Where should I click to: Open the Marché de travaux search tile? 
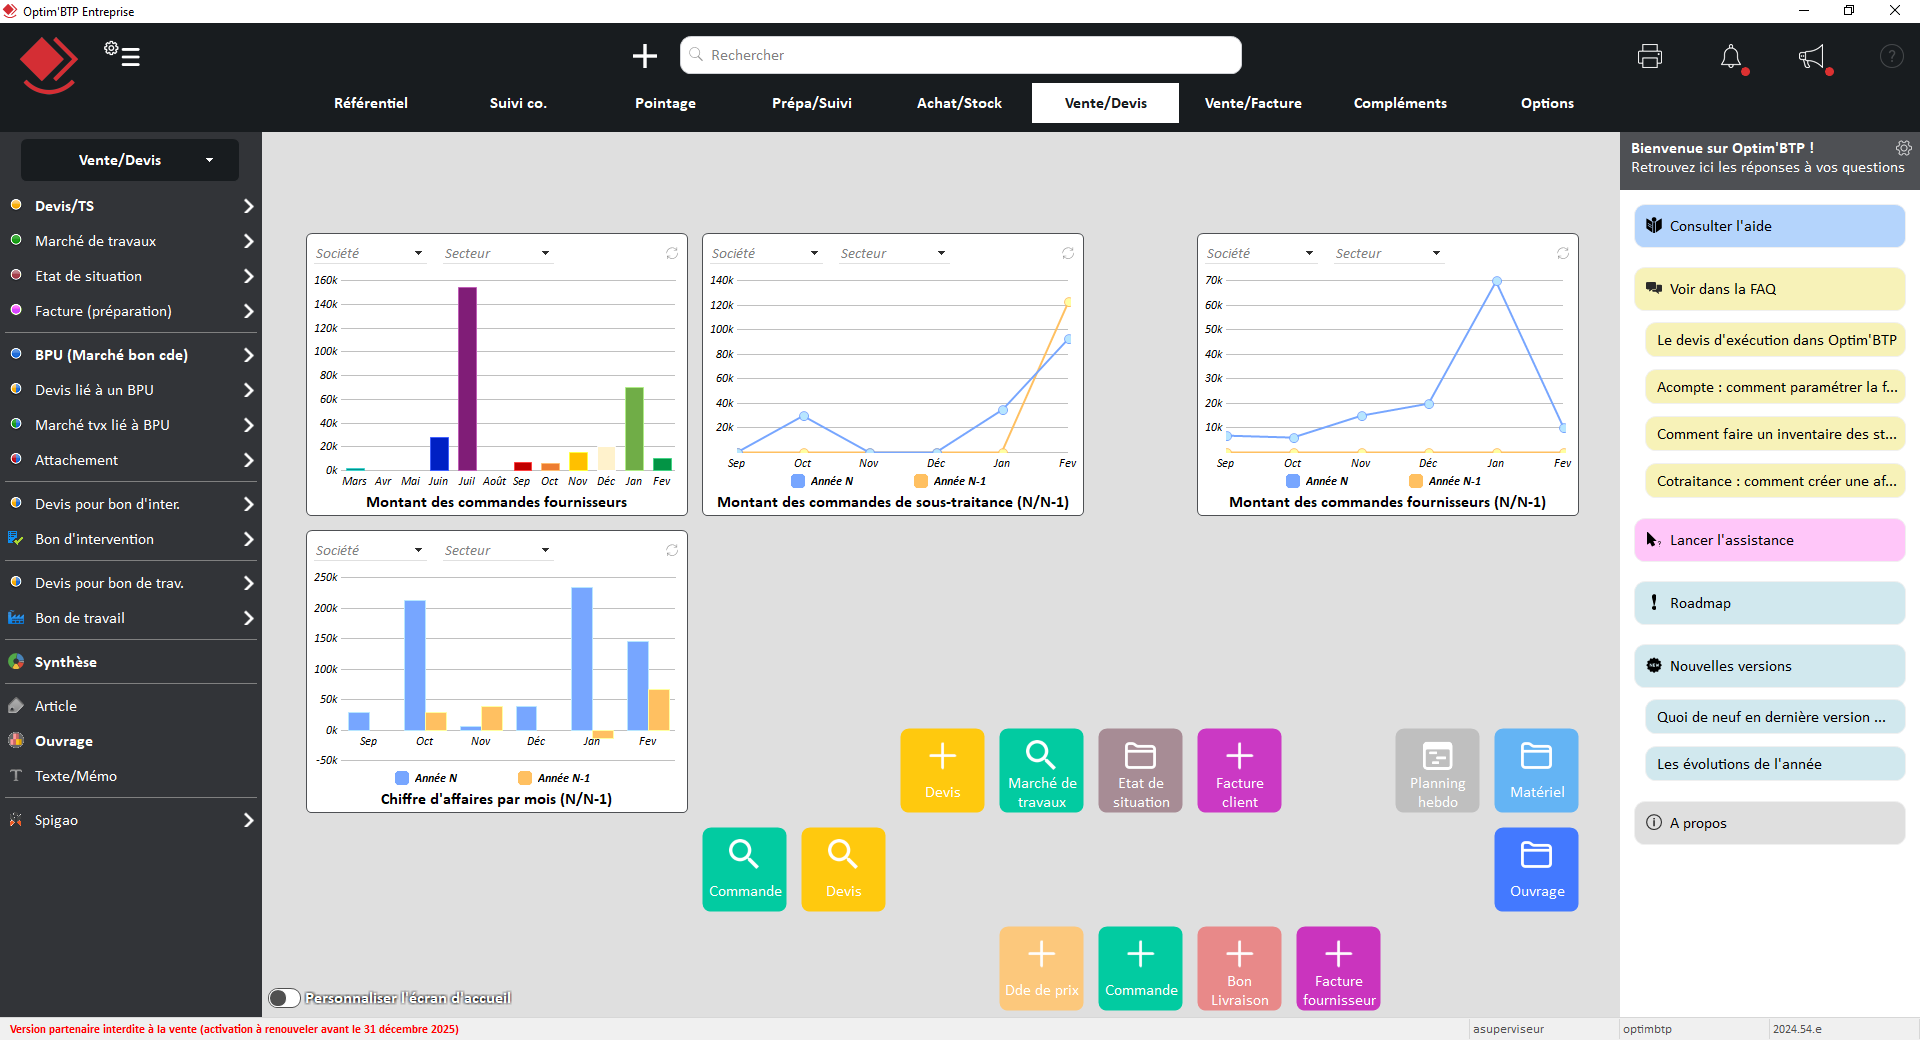coord(1041,770)
